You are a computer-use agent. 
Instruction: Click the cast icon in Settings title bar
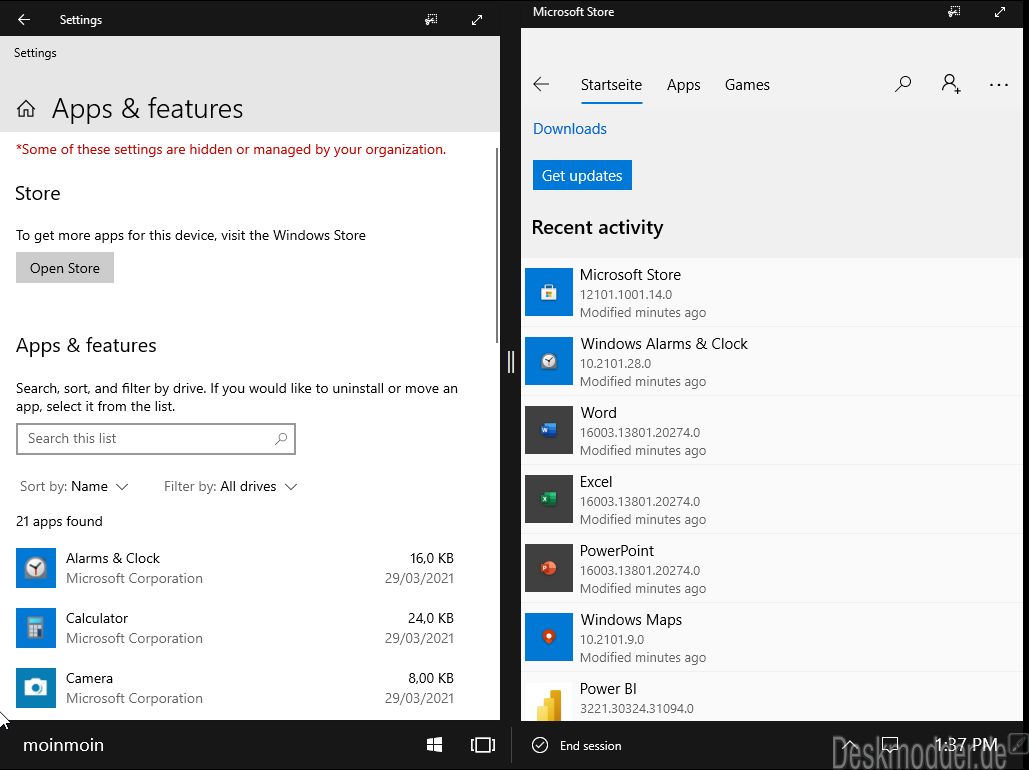tap(431, 20)
